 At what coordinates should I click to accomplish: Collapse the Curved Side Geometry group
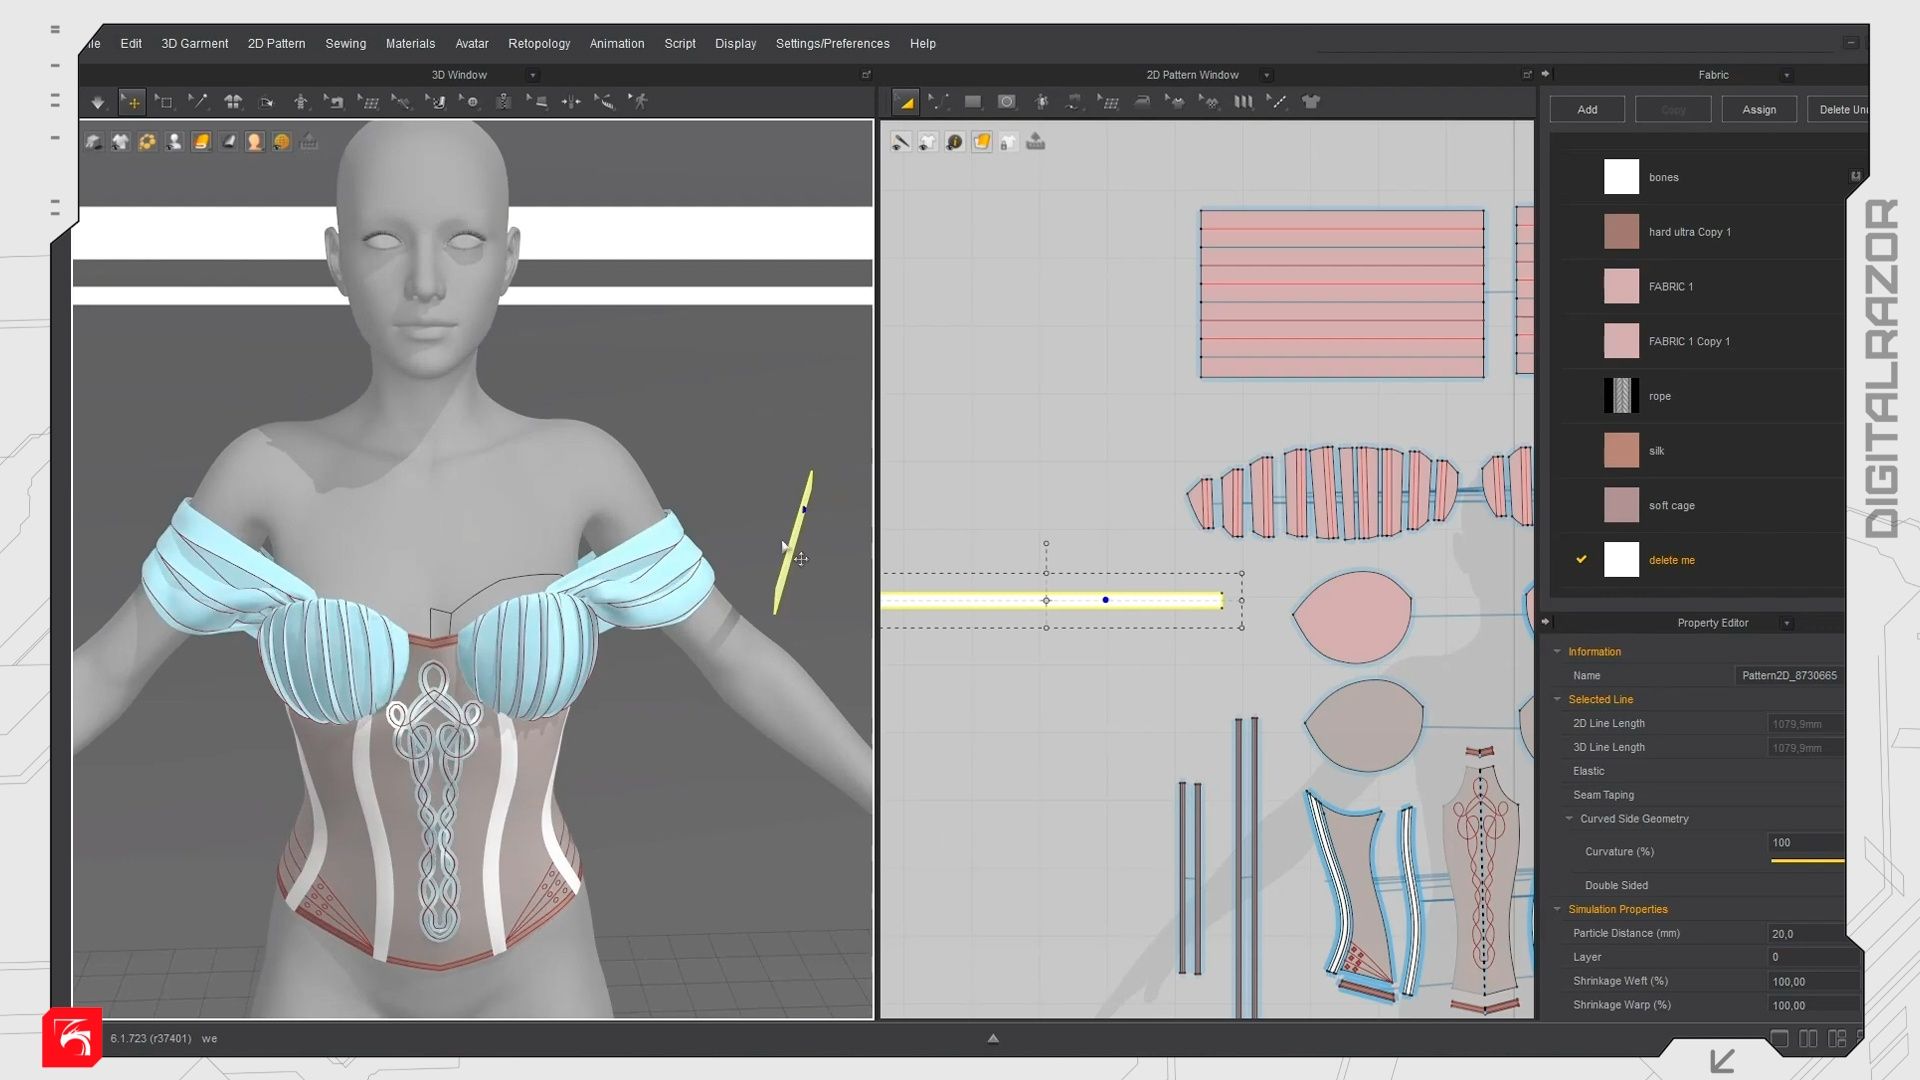coord(1569,819)
